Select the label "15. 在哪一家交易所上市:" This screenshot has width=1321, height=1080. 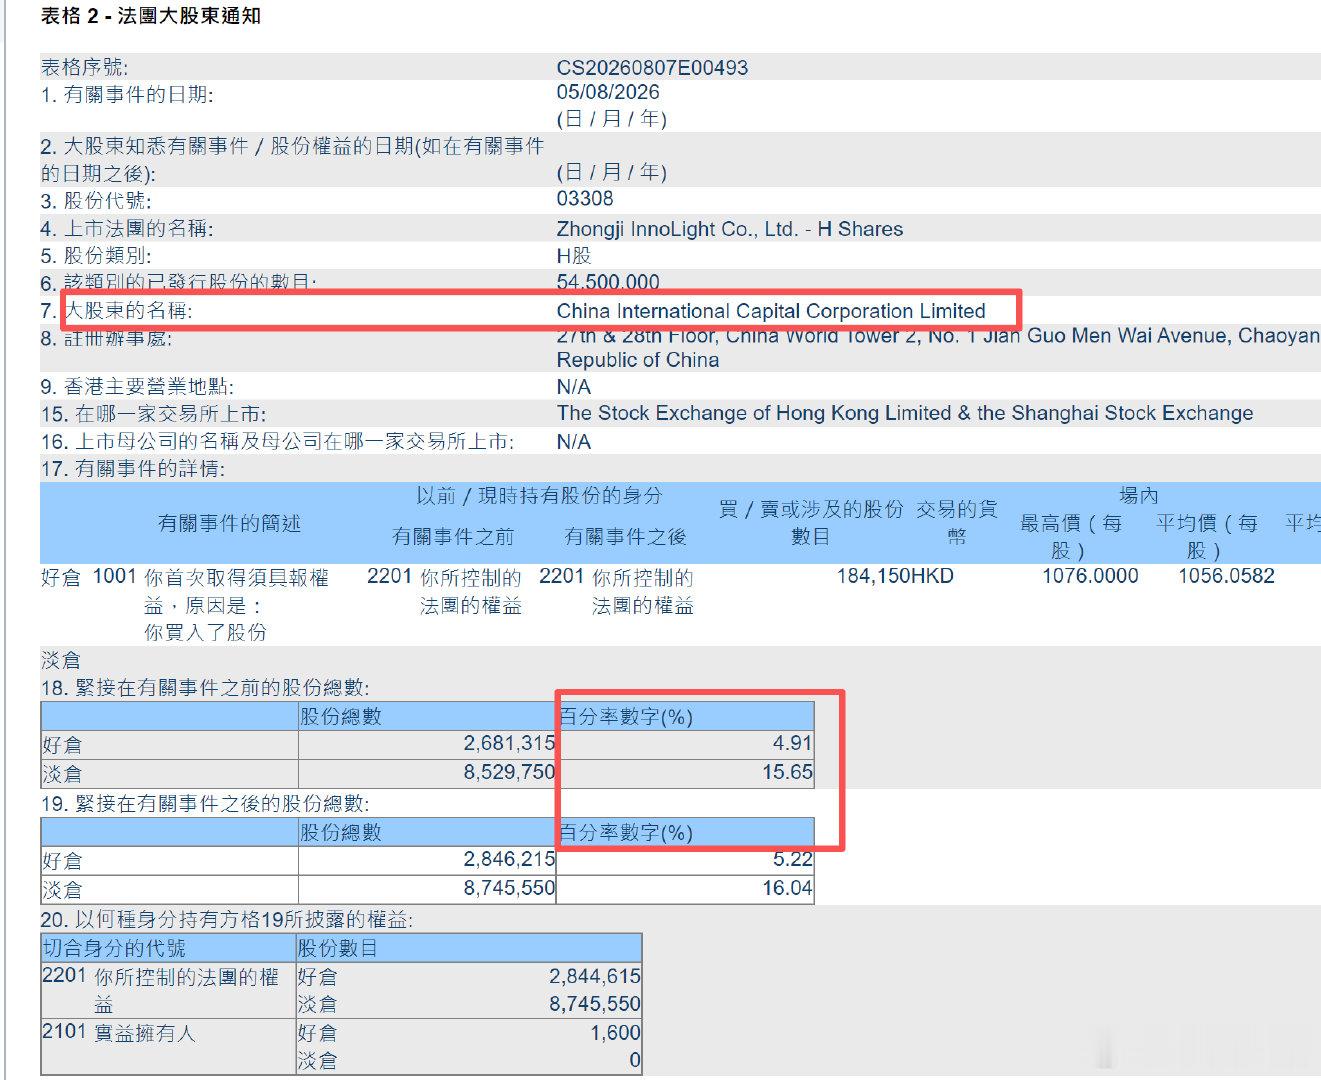point(153,414)
